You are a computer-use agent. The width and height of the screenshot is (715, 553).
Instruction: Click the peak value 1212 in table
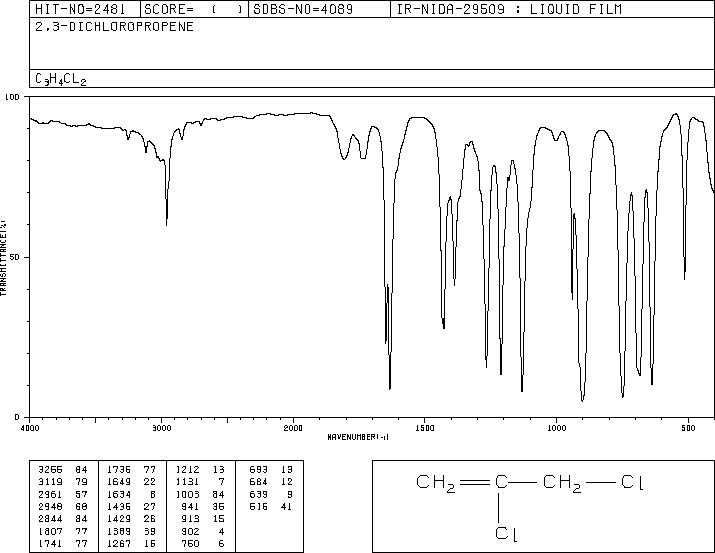187,470
